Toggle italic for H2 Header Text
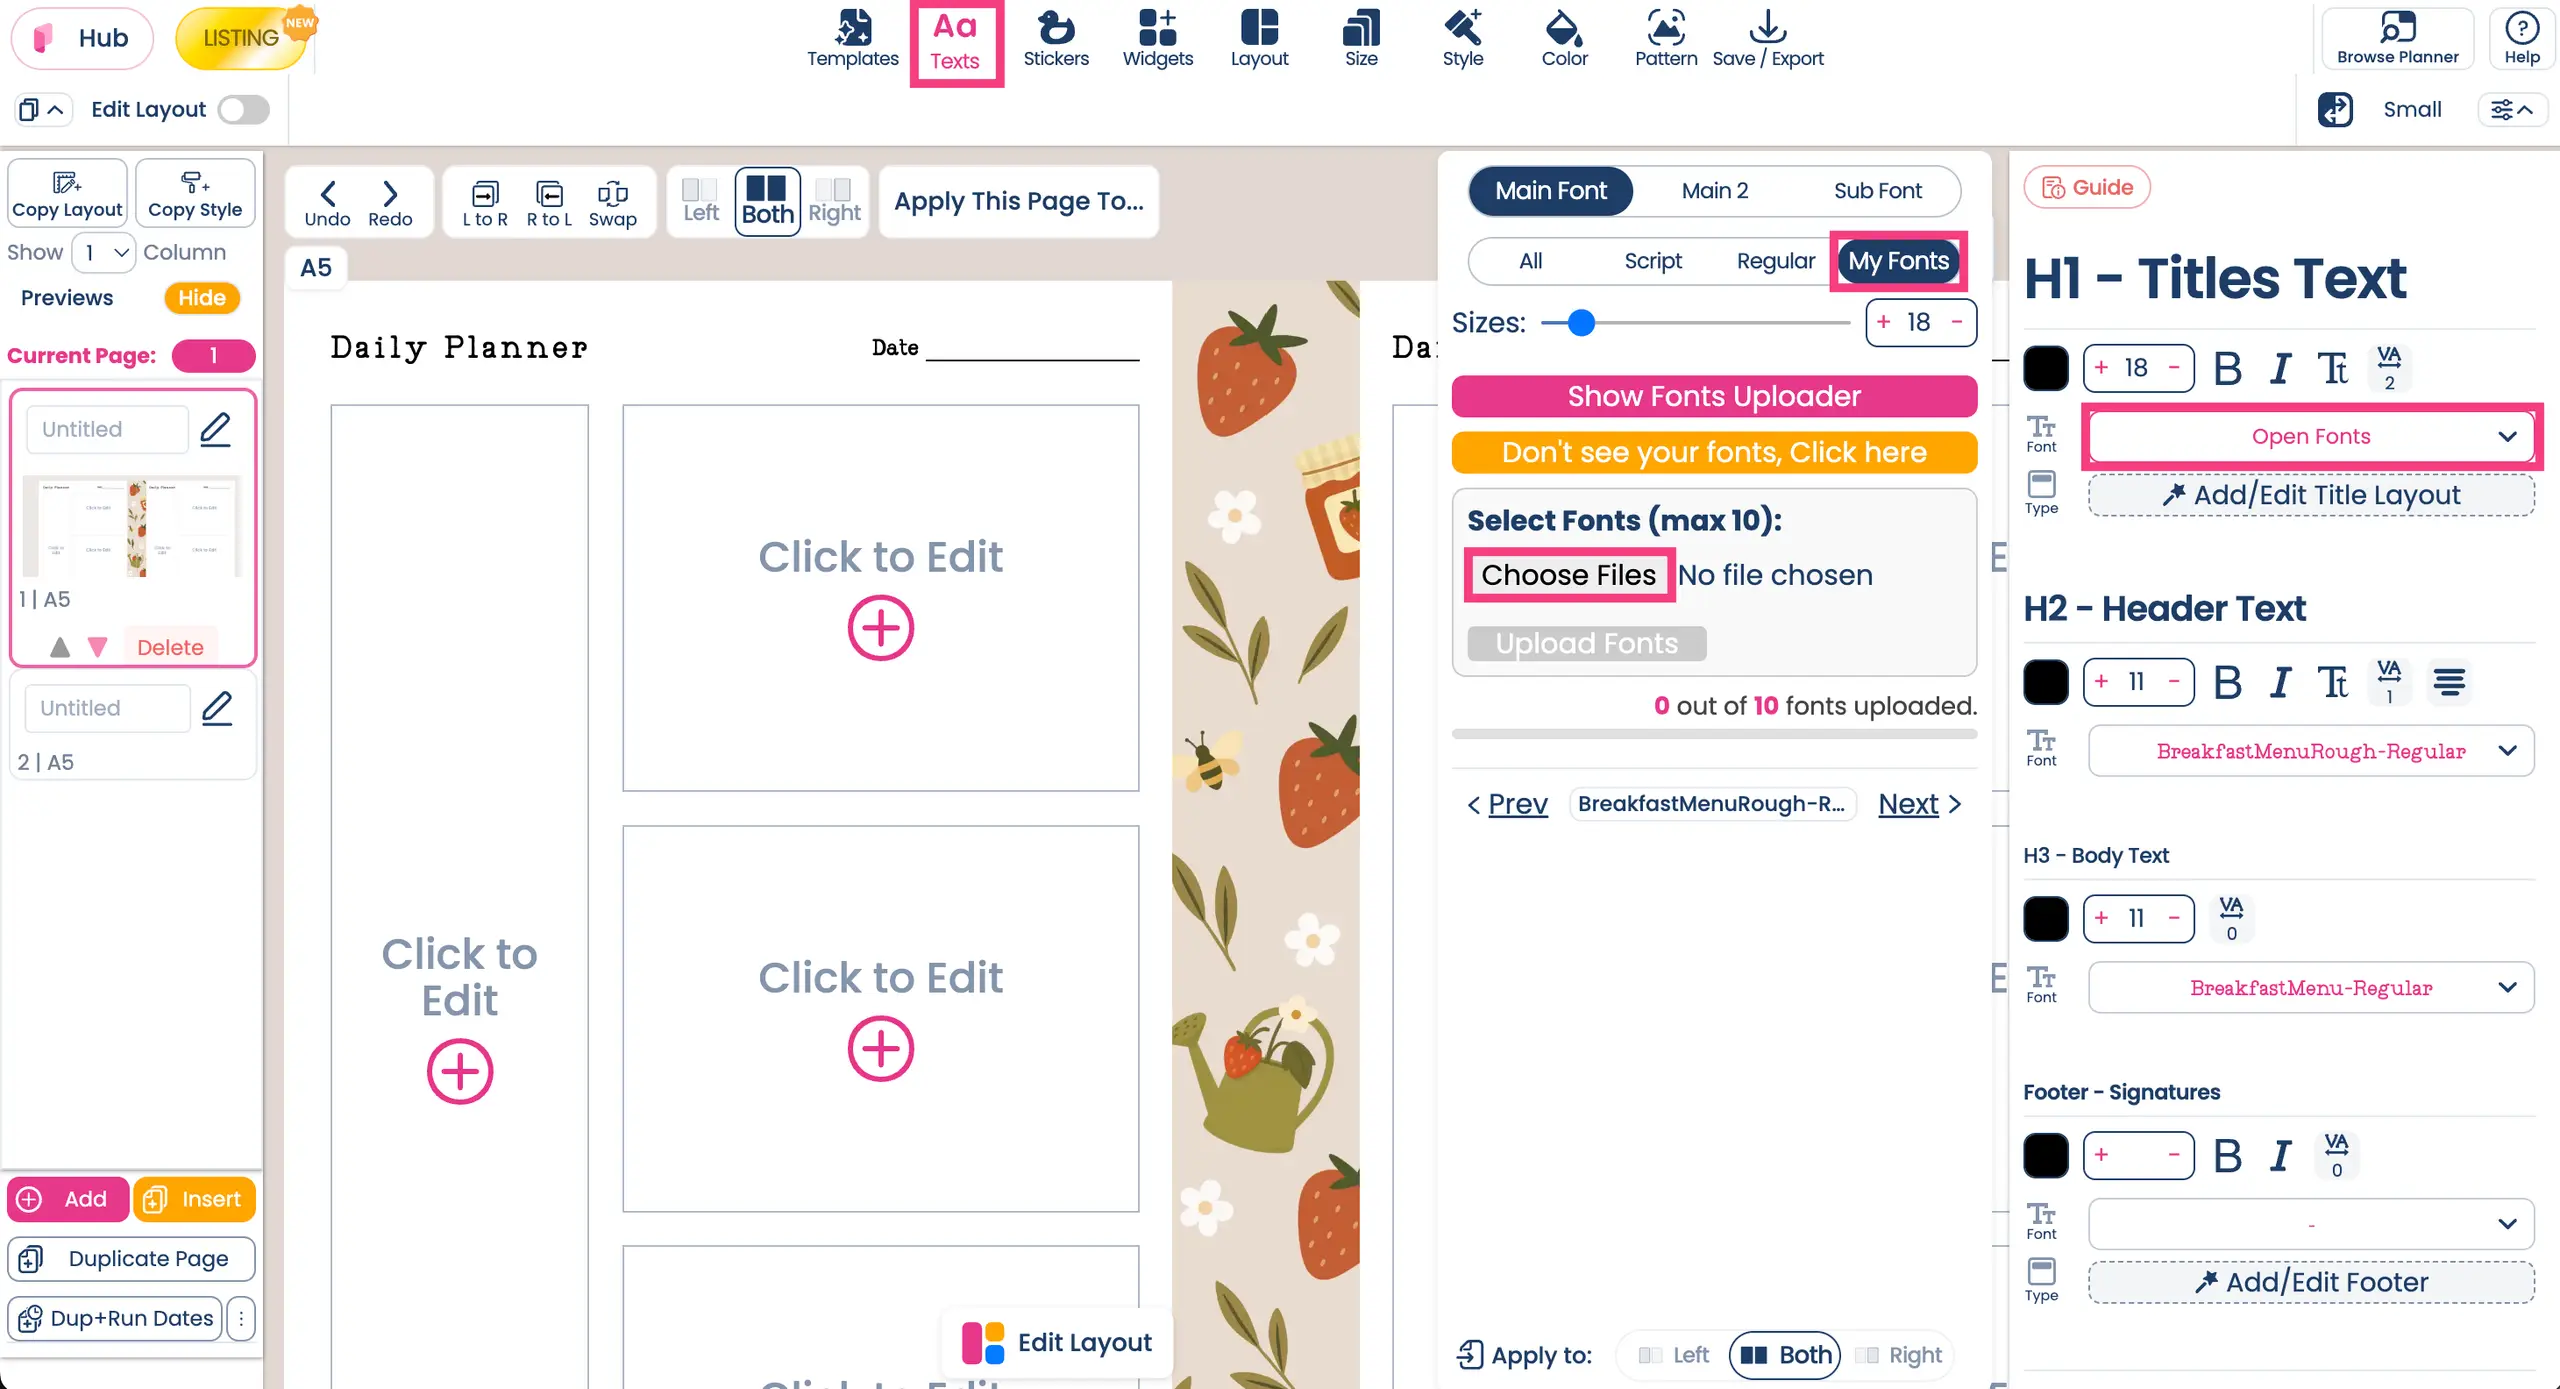Screen dimensions: 2560x1389 (2280, 683)
